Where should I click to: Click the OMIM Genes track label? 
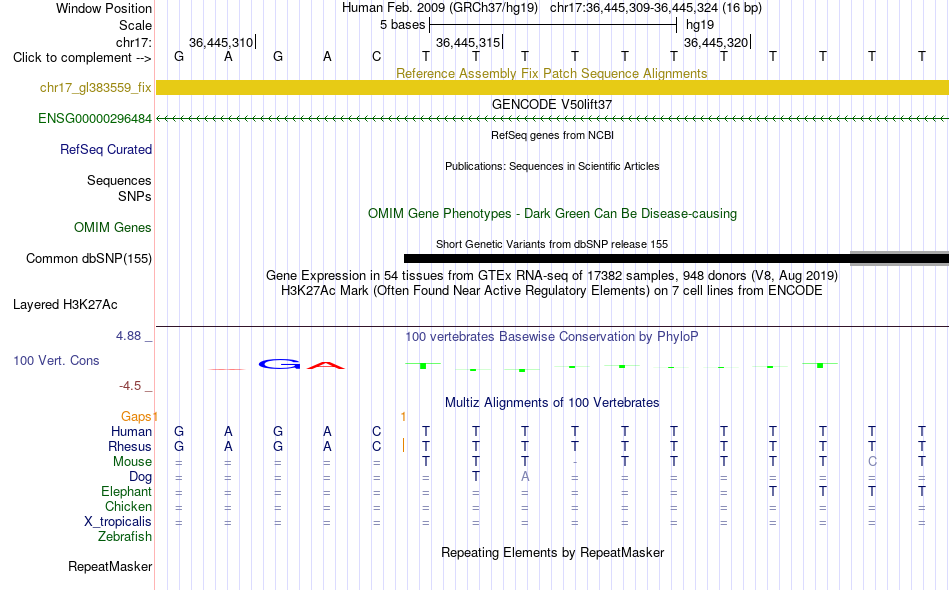pyautogui.click(x=113, y=228)
